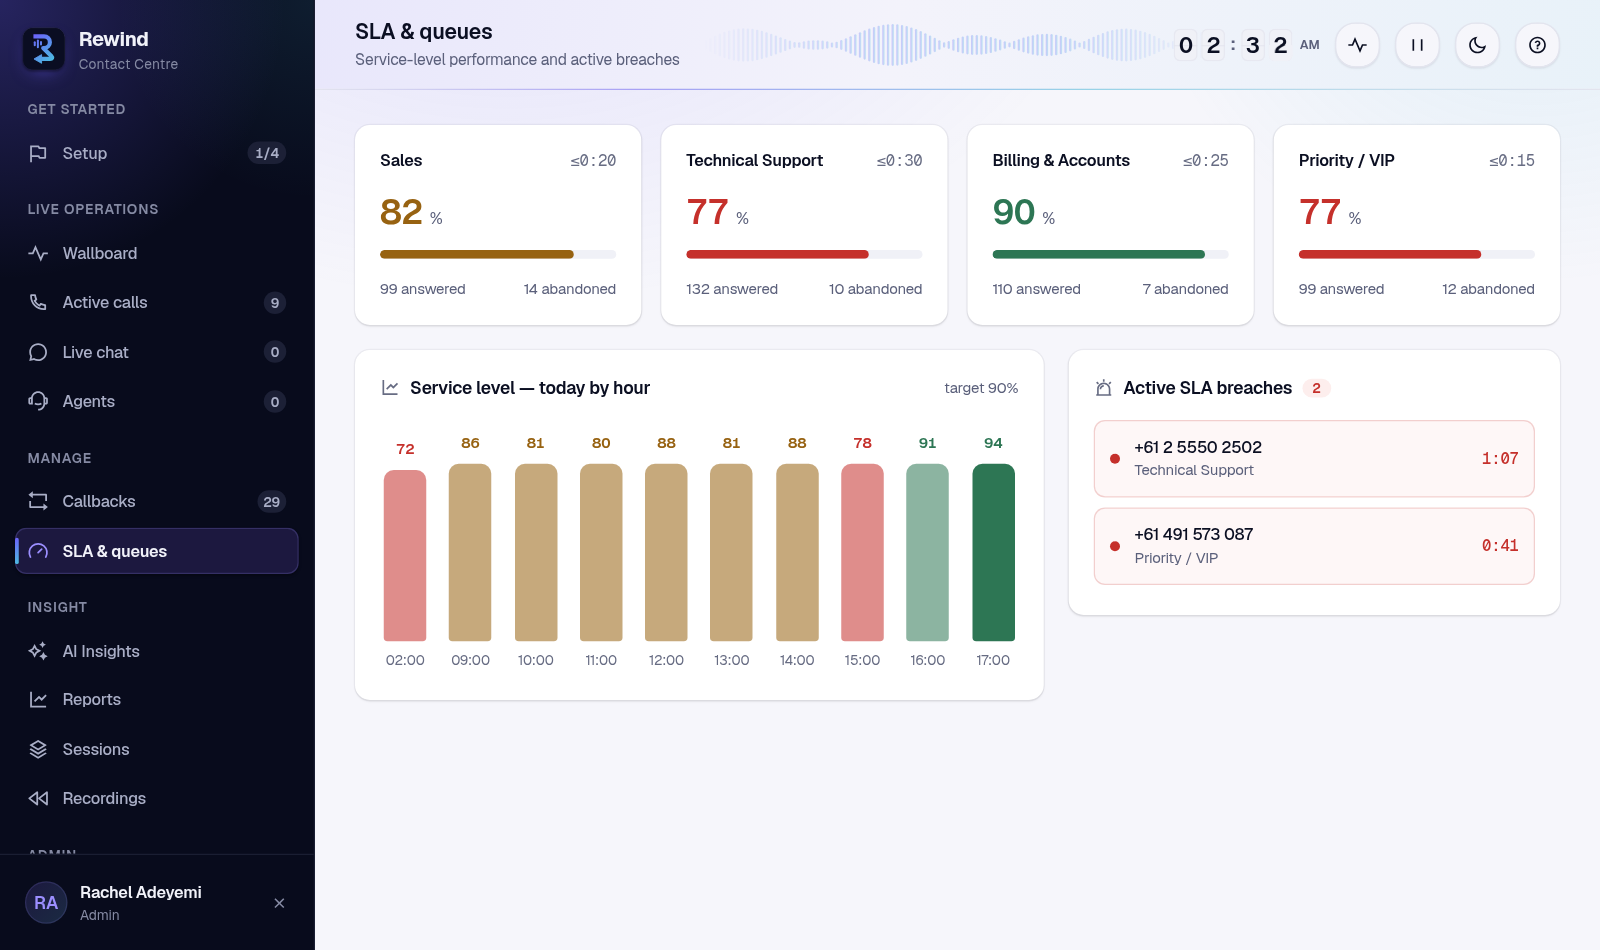
Task: Click the Recordings rewind icon
Action: [x=38, y=798]
